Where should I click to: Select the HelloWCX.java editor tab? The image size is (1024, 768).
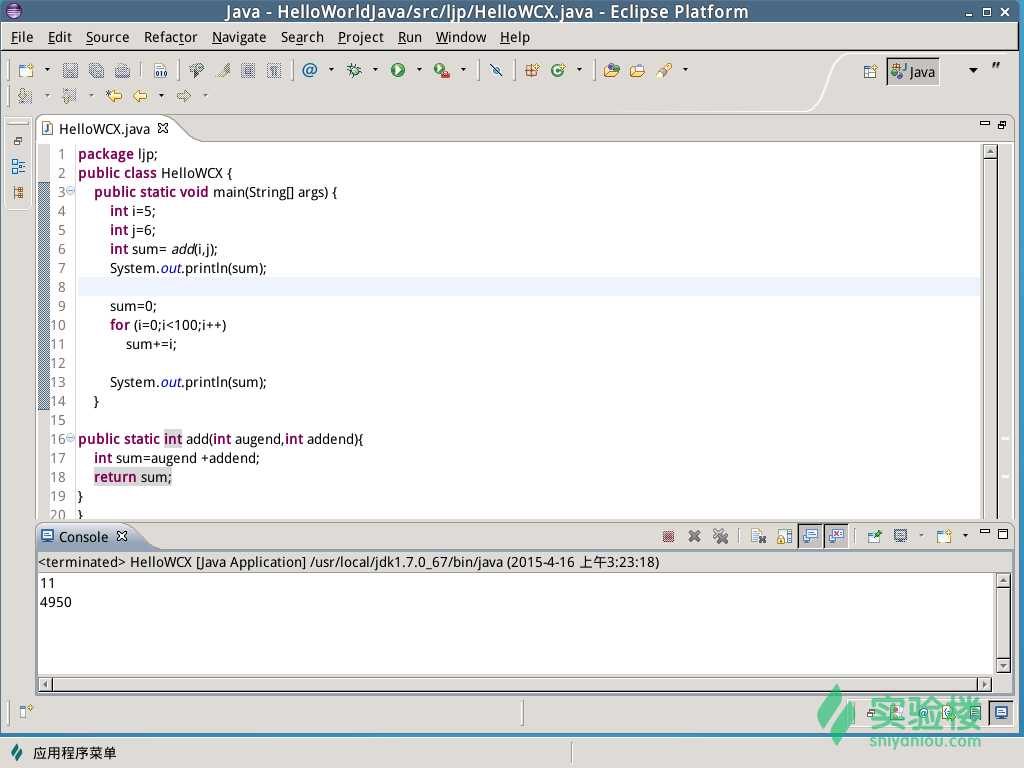(104, 129)
